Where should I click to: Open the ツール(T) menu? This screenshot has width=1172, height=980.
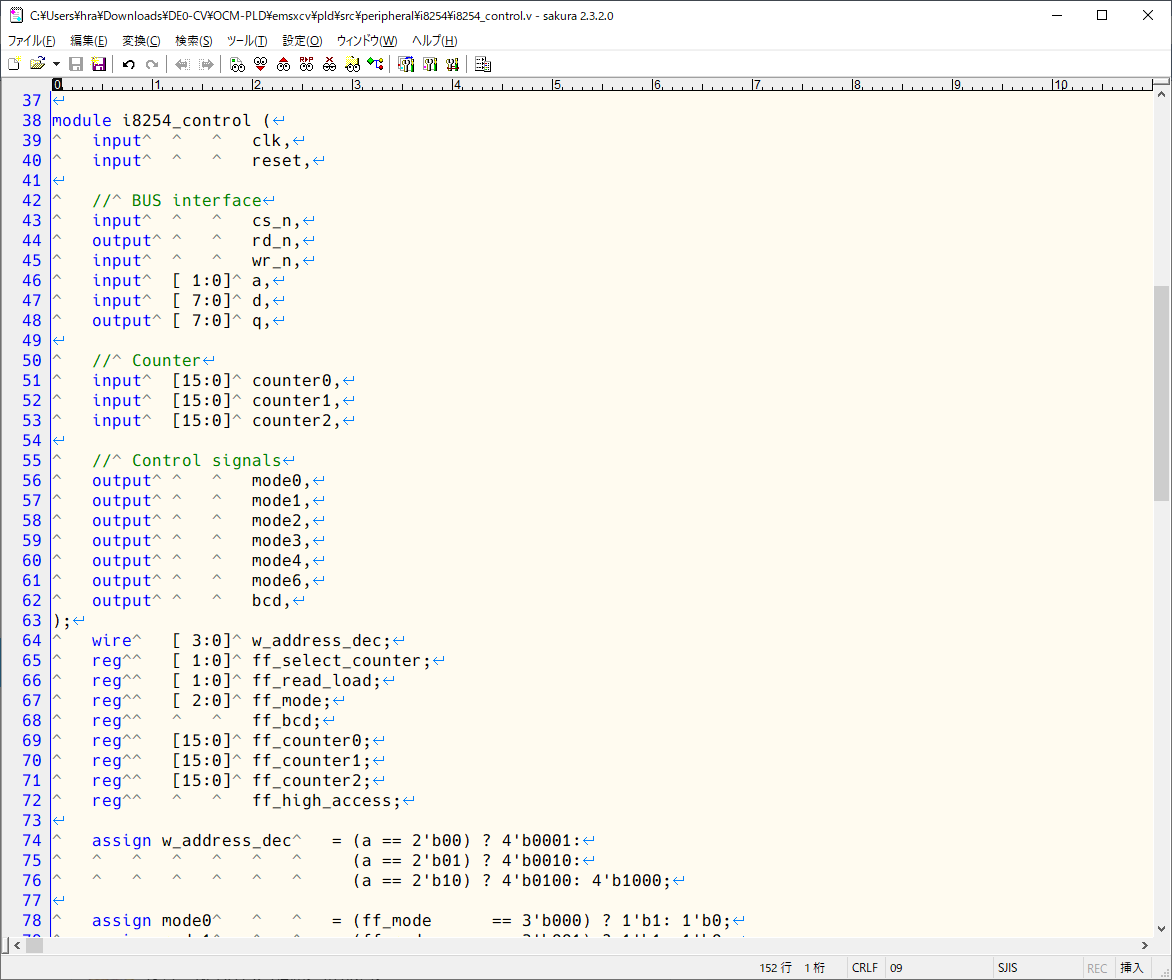247,40
